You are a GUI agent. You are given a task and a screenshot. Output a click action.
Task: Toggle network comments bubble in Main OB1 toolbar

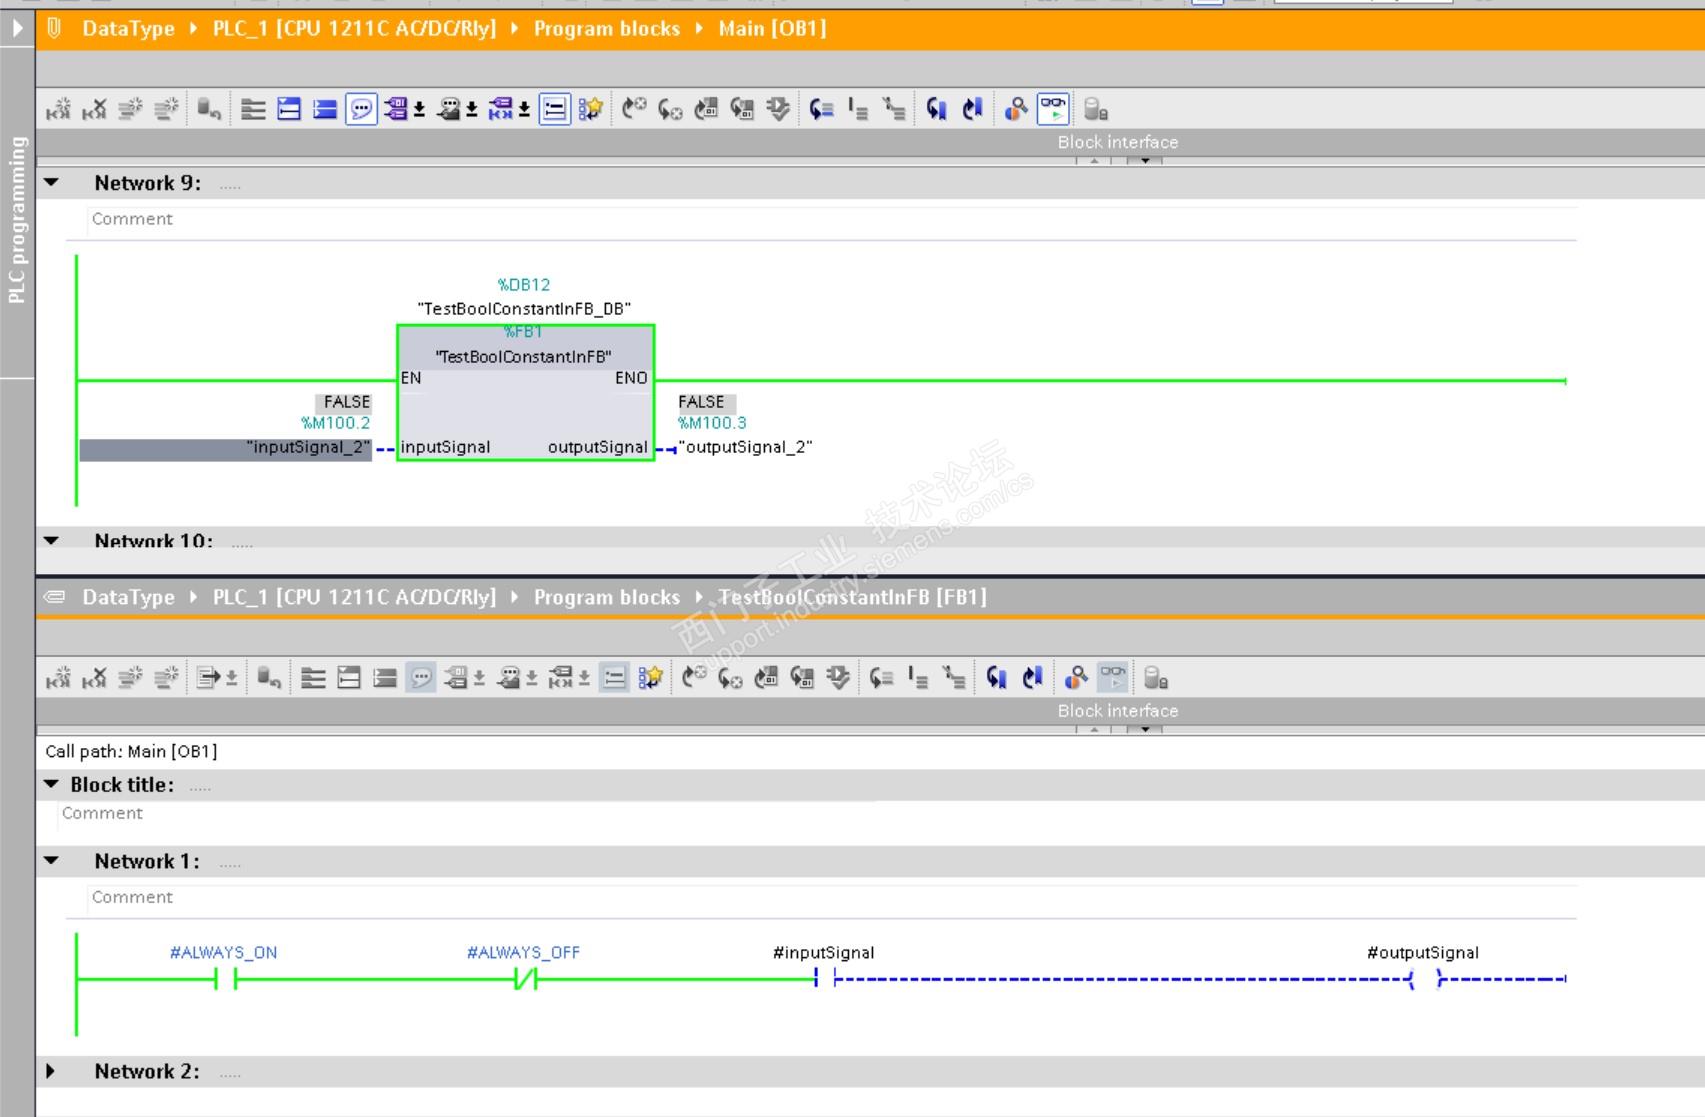coord(361,109)
